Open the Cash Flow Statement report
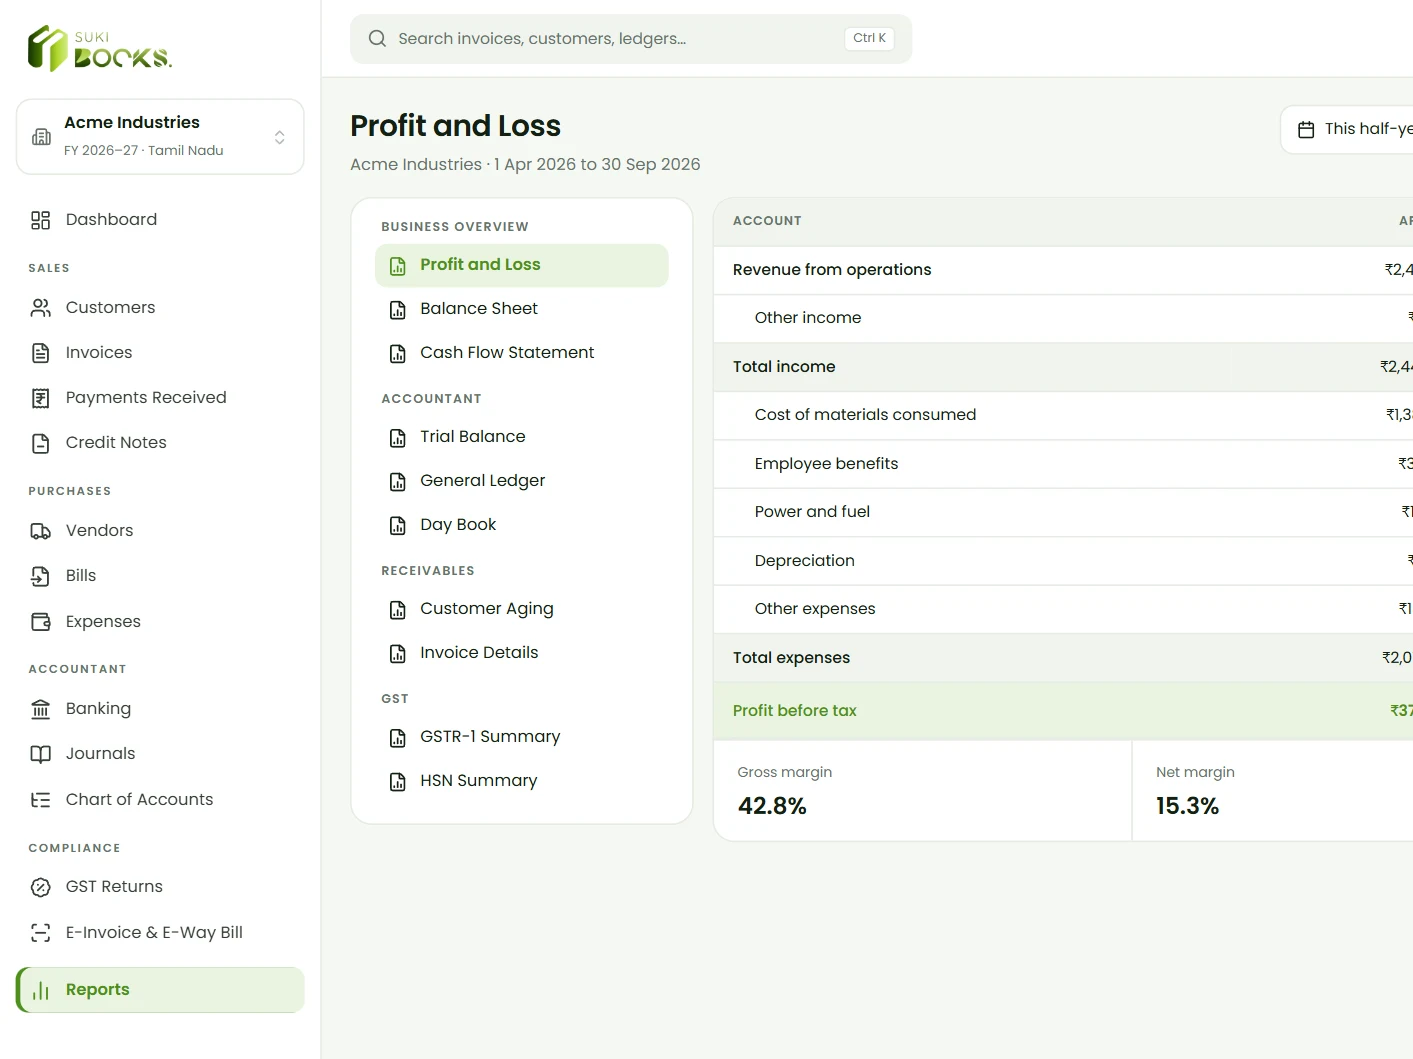 point(521,353)
